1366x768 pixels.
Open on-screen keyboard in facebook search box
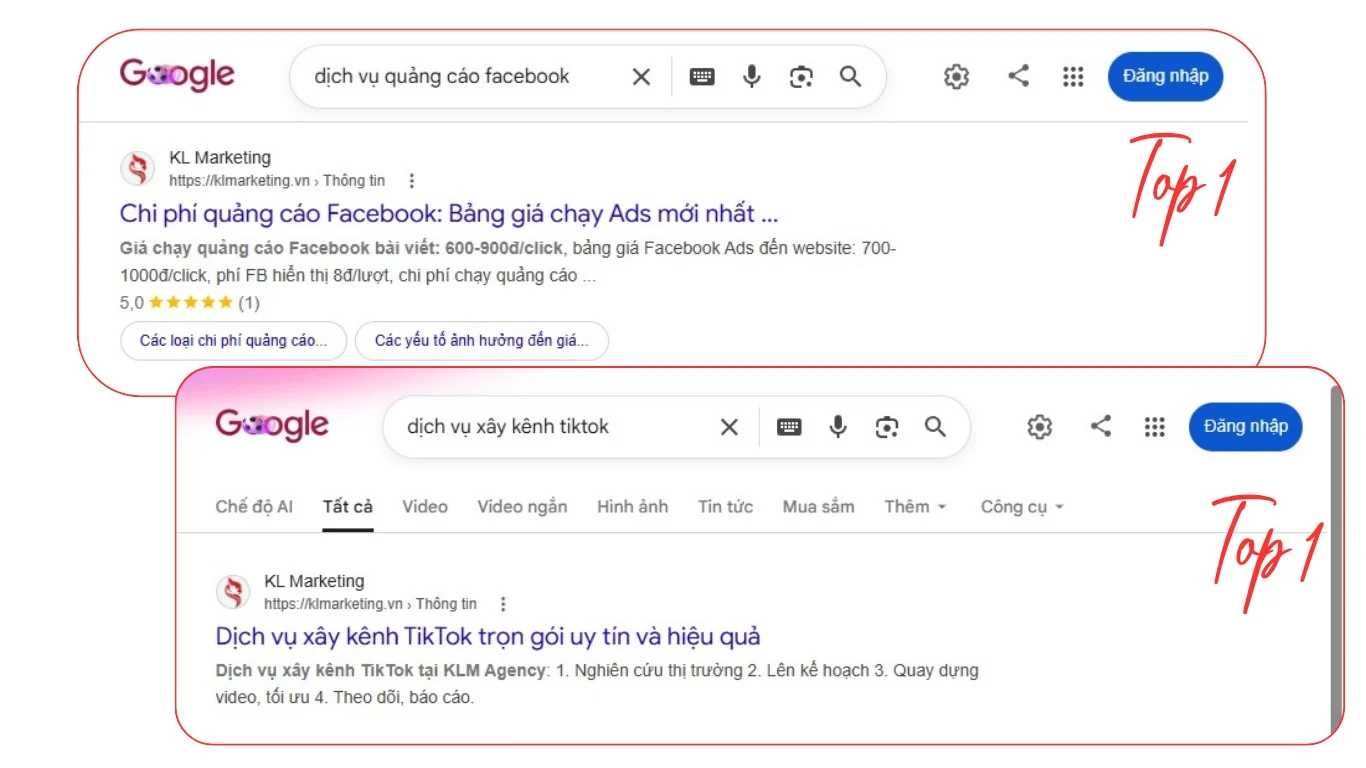pos(702,77)
